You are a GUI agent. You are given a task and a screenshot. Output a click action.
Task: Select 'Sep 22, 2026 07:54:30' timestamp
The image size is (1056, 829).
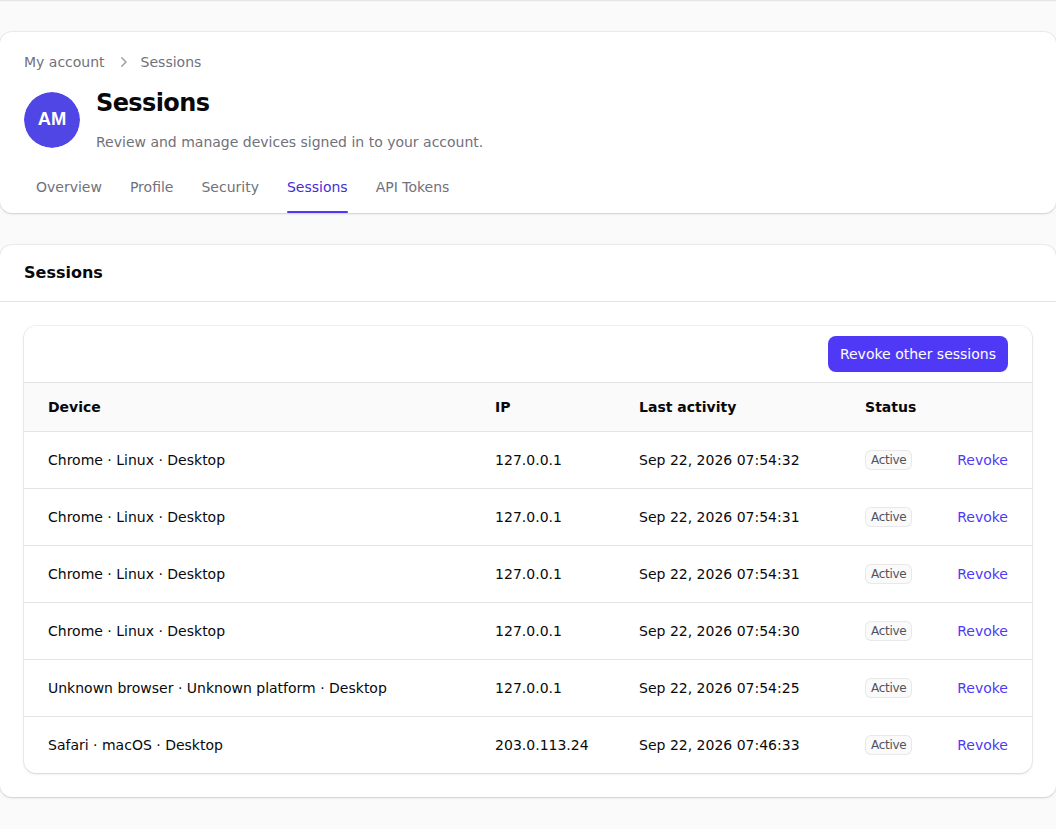pos(719,631)
